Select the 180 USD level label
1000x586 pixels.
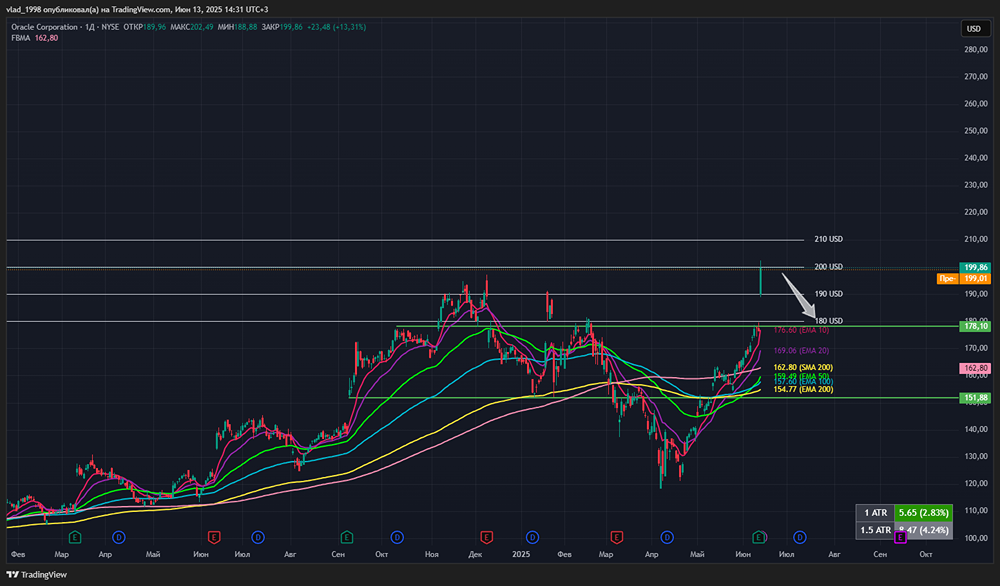tap(829, 321)
